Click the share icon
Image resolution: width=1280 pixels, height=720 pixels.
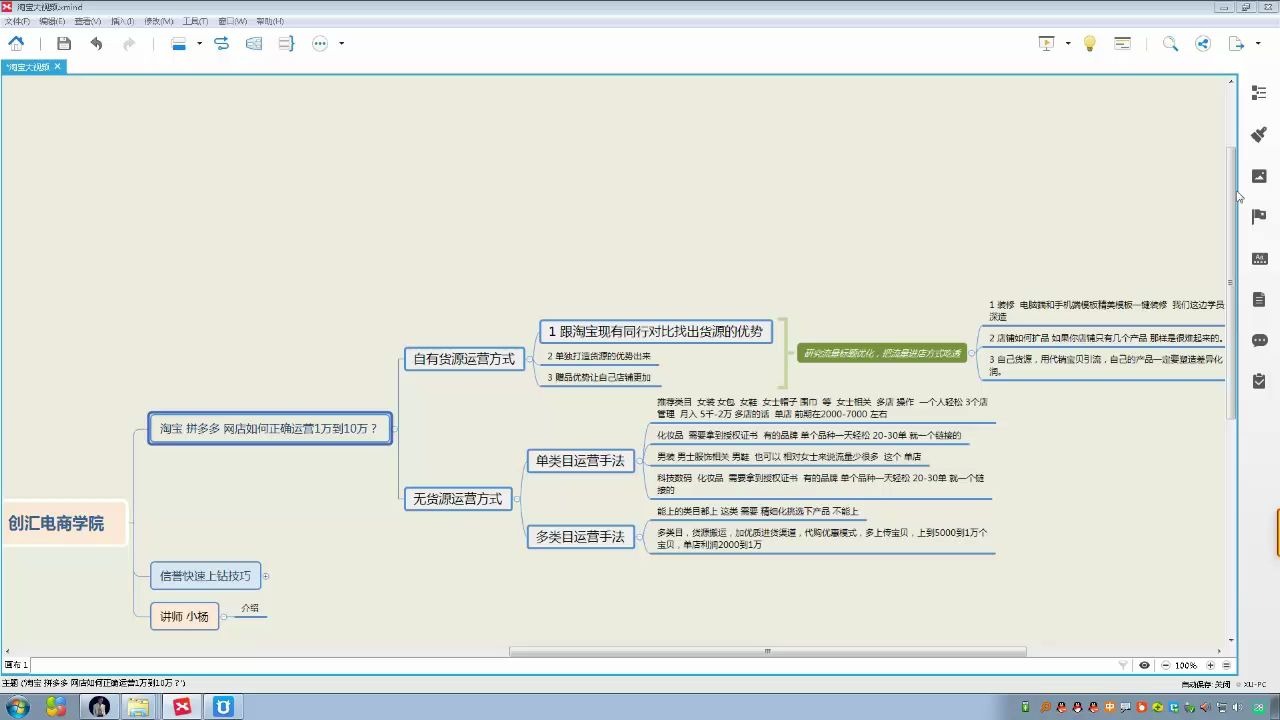tap(1202, 43)
